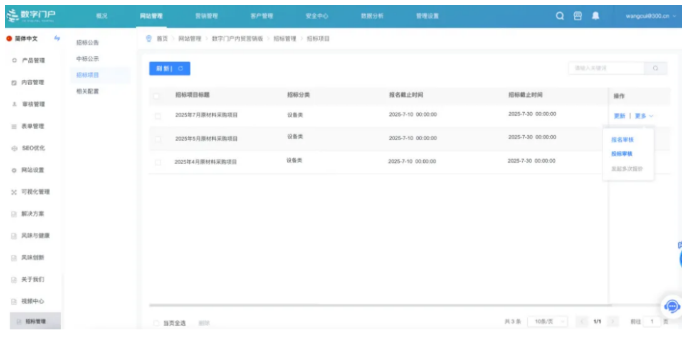Click the keyword search magnifier button
685x364 pixels.
click(x=655, y=68)
